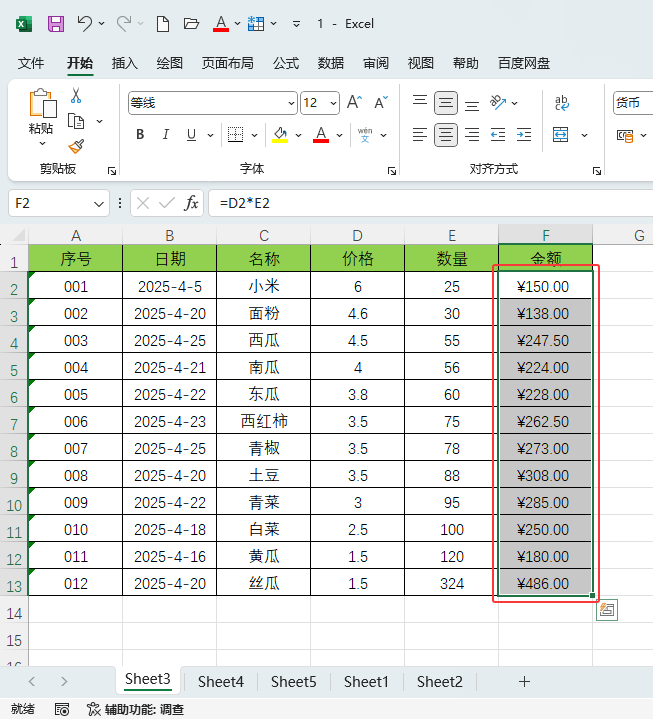
Task: Toggle Bold formatting
Action: pos(140,134)
